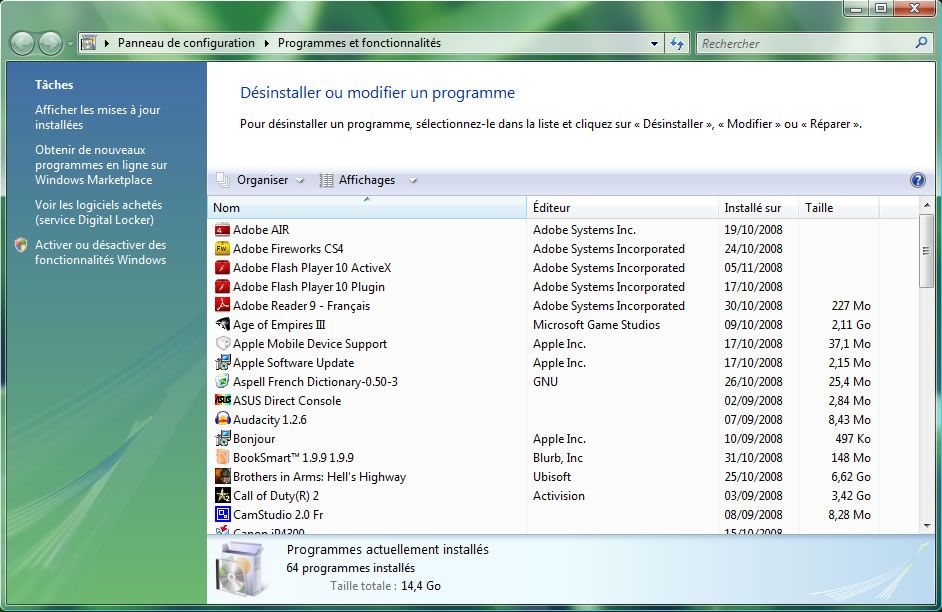This screenshot has height=612, width=942.
Task: Click the 6,62 Go size value
Action: coord(851,477)
